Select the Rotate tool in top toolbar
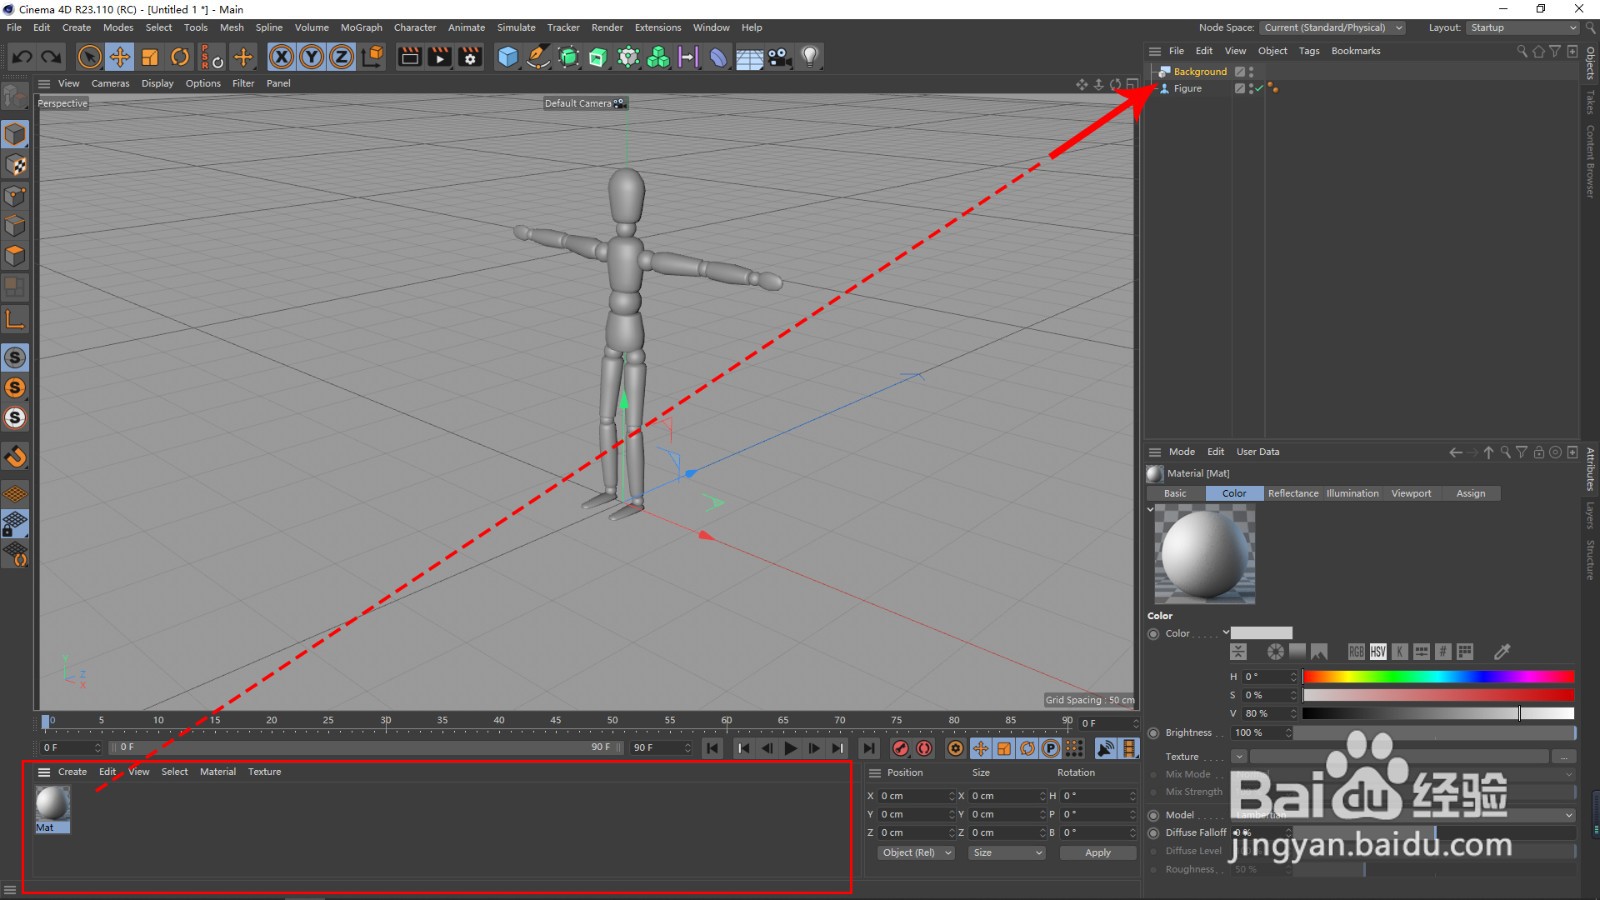Viewport: 1600px width, 900px height. pyautogui.click(x=180, y=57)
